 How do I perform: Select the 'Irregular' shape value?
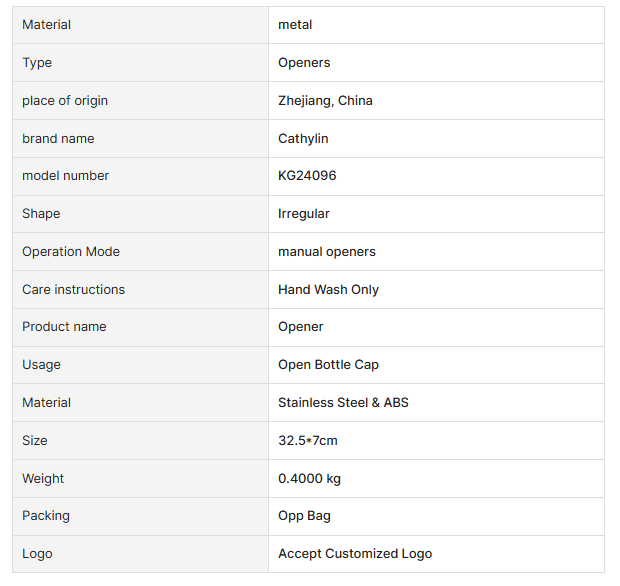(x=304, y=214)
